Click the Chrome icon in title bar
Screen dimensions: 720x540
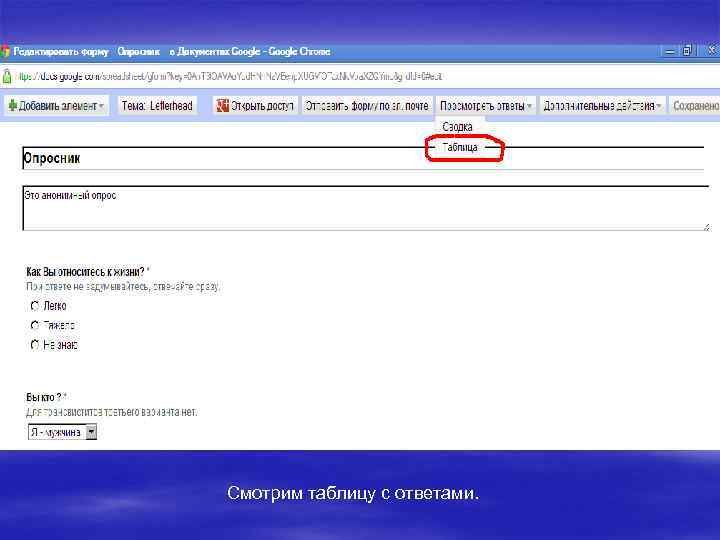click(5, 51)
